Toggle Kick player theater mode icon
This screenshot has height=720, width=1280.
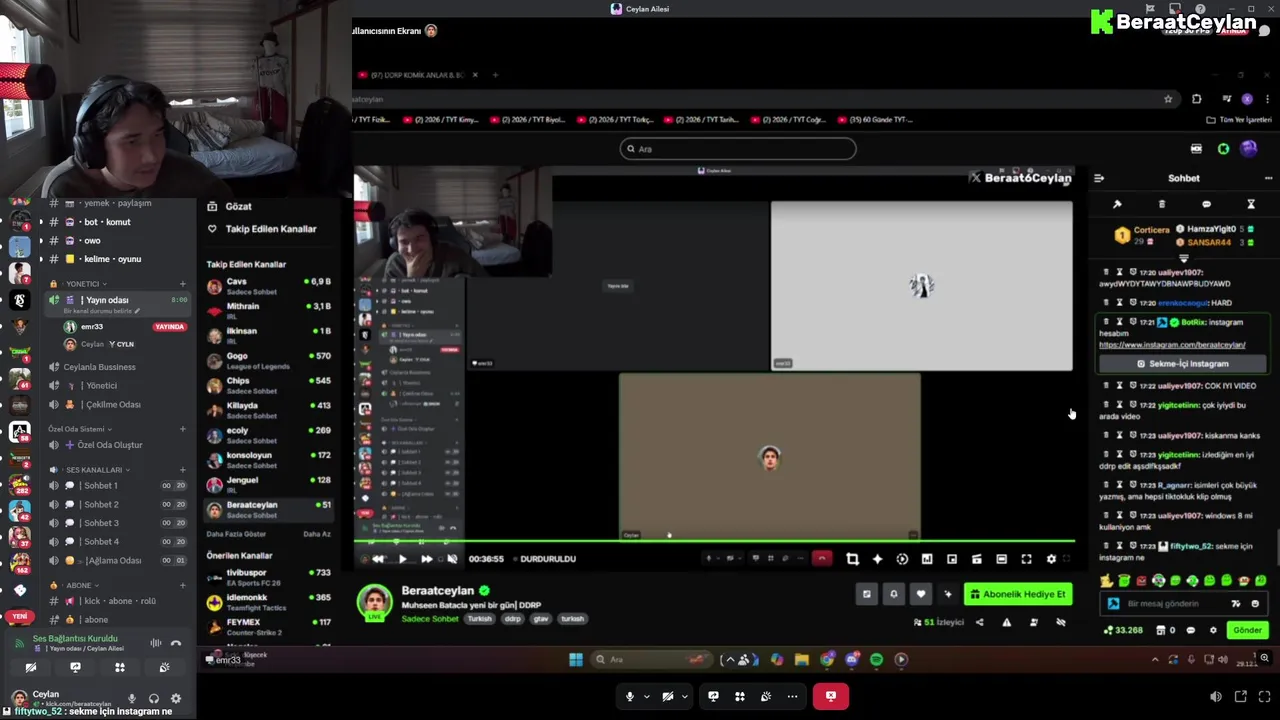click(x=1001, y=559)
